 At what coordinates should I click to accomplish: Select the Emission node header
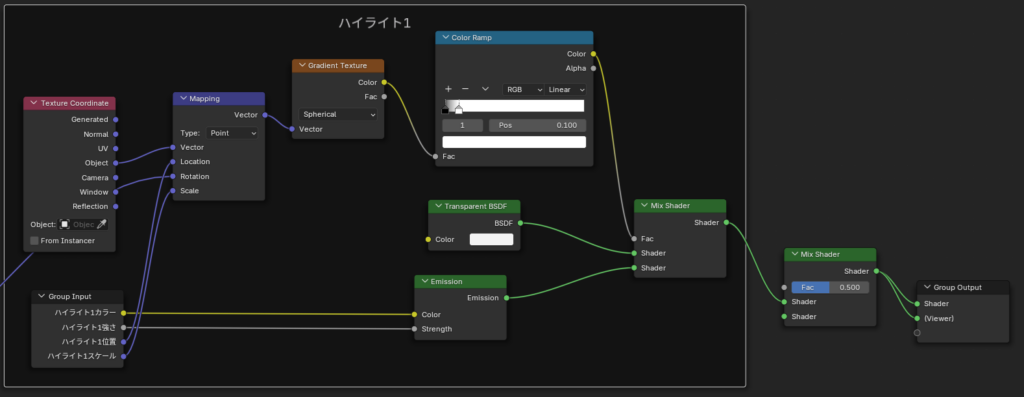tap(460, 281)
